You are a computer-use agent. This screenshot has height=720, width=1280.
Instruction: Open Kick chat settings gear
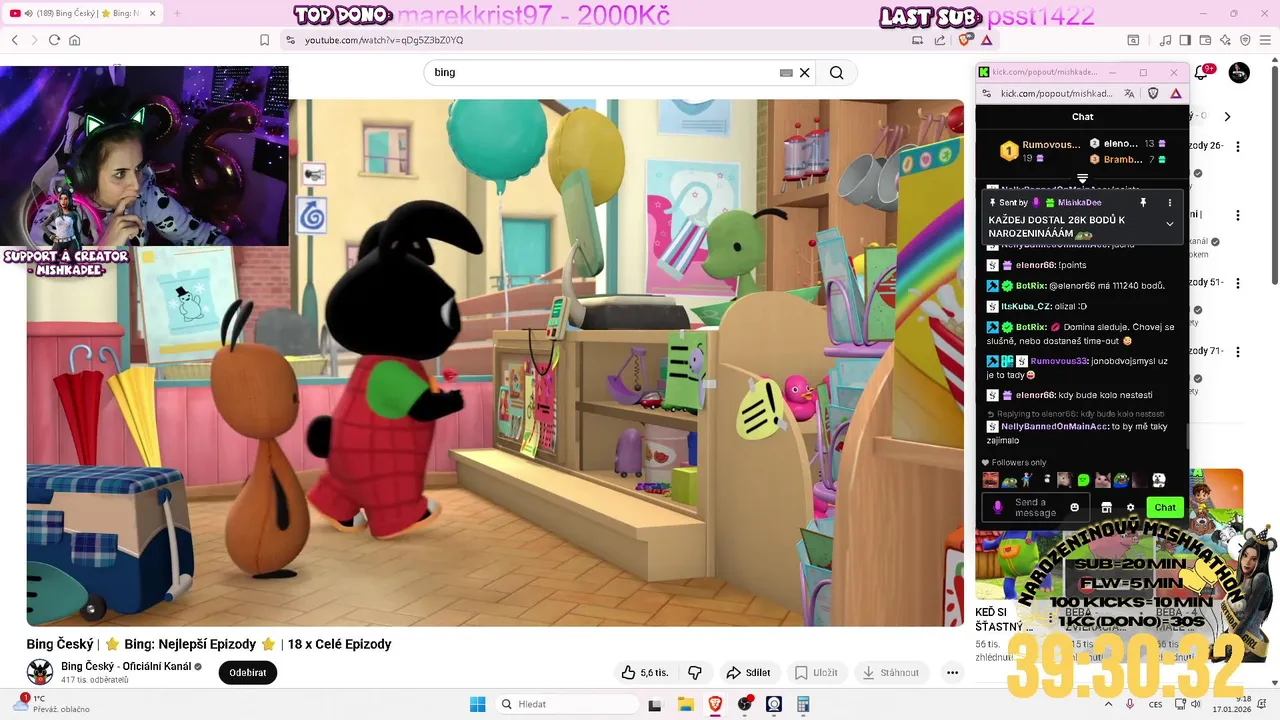[x=1131, y=508]
